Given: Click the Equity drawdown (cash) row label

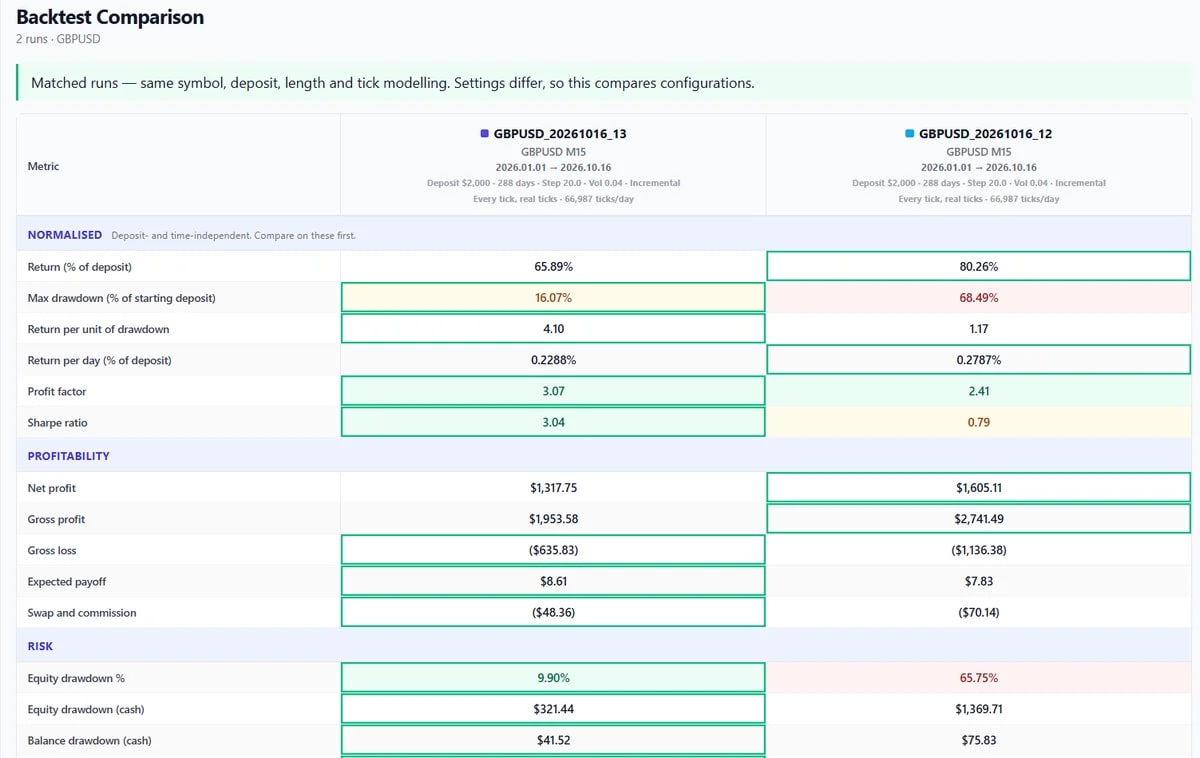Looking at the screenshot, I should coord(87,709).
